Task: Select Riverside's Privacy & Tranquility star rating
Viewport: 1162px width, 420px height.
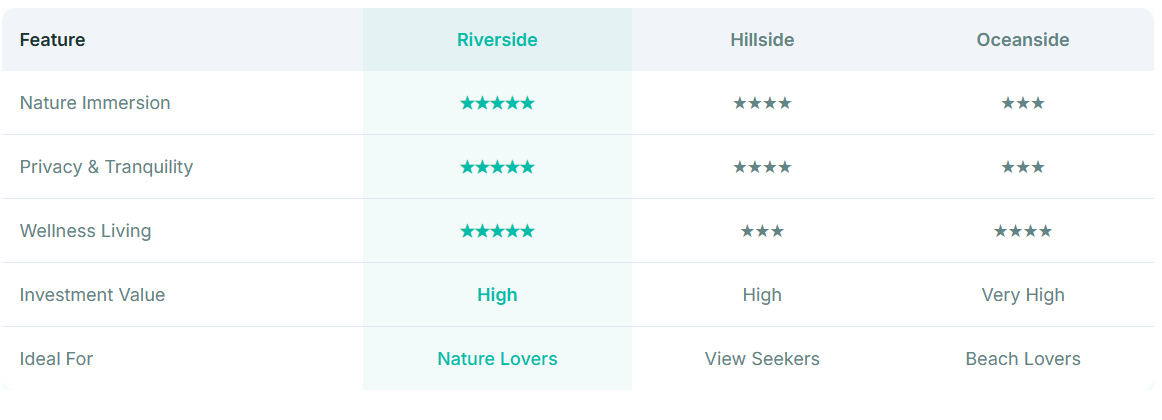Action: 497,167
